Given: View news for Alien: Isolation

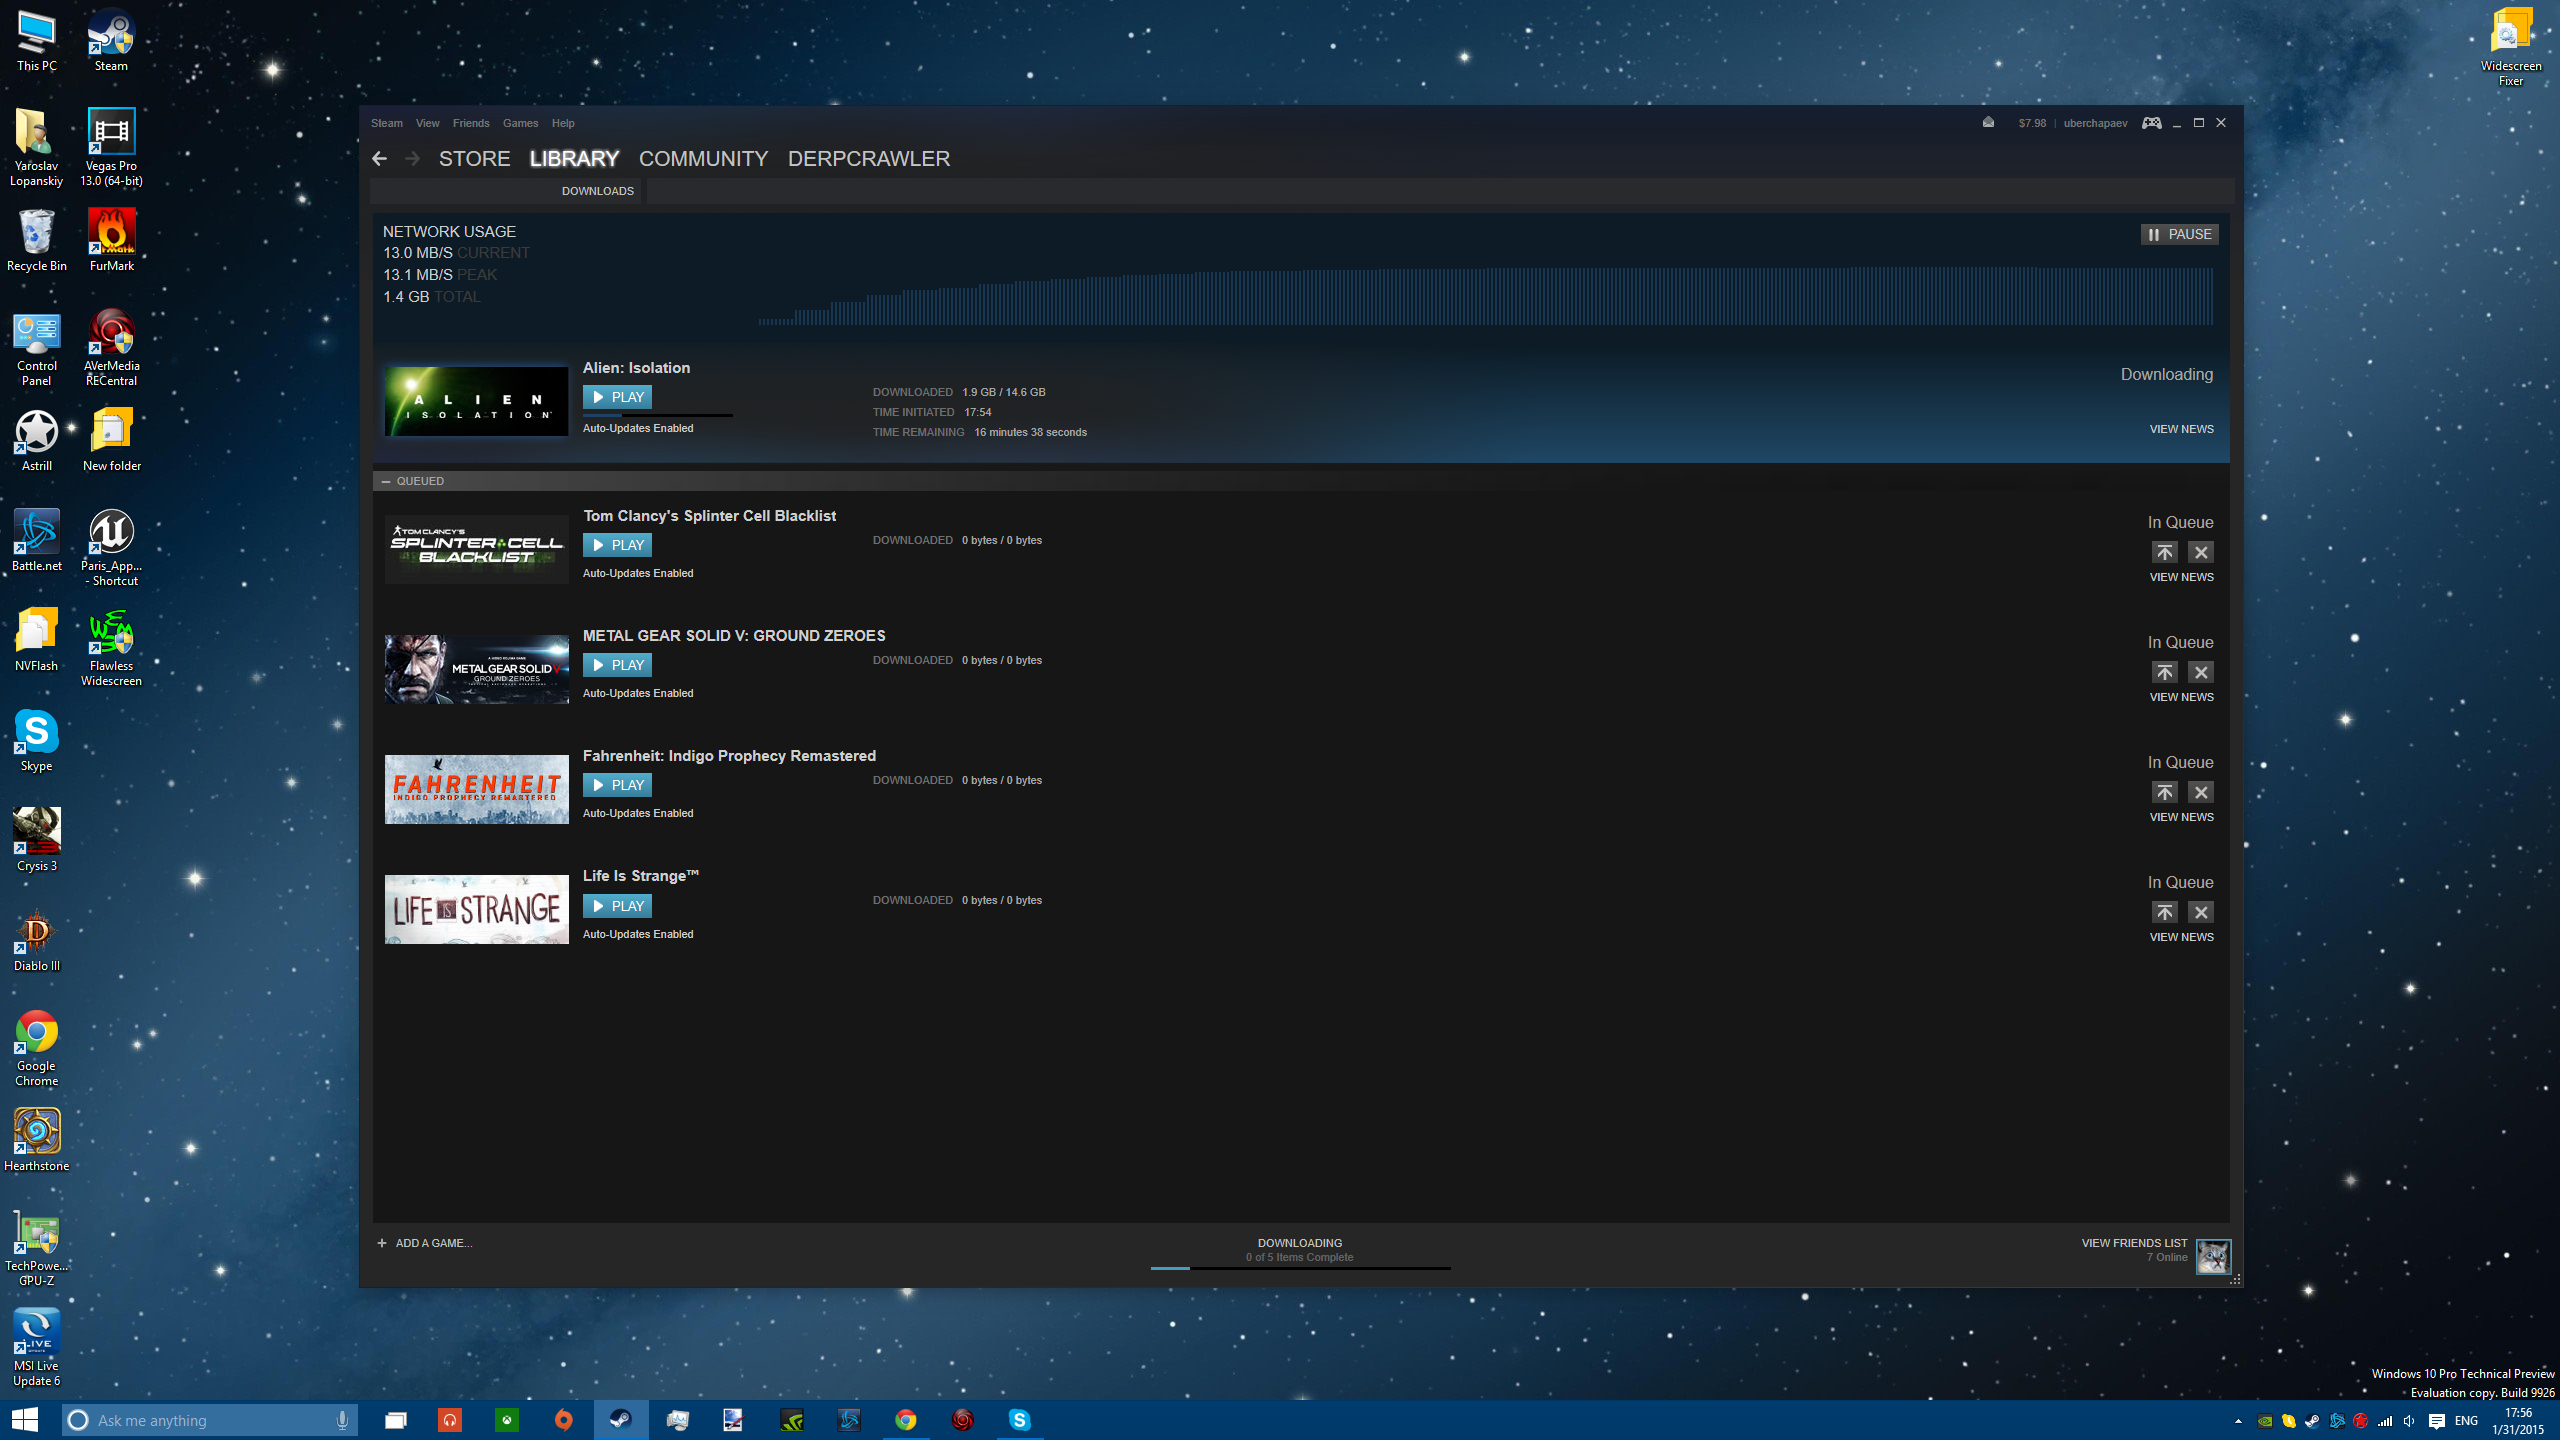Looking at the screenshot, I should click(x=2181, y=429).
